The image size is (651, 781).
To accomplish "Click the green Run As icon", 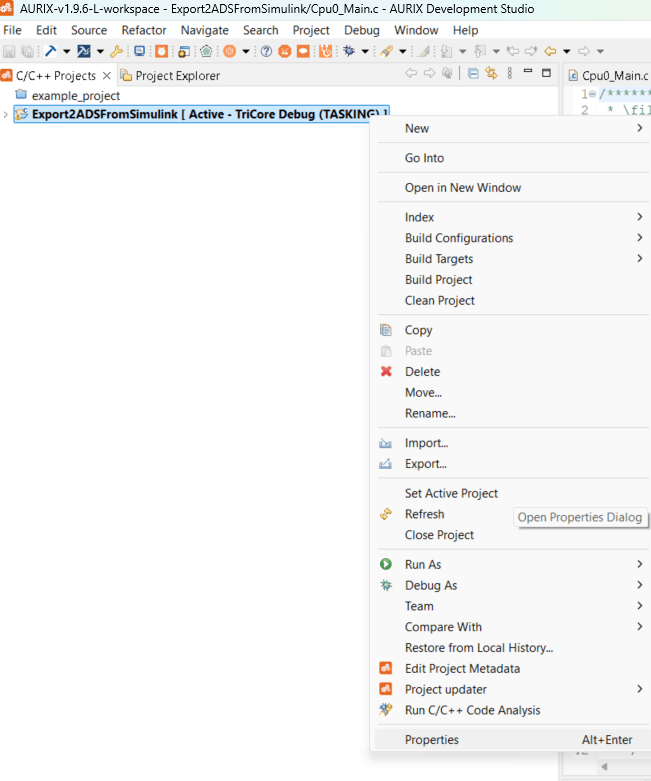I will click(386, 565).
